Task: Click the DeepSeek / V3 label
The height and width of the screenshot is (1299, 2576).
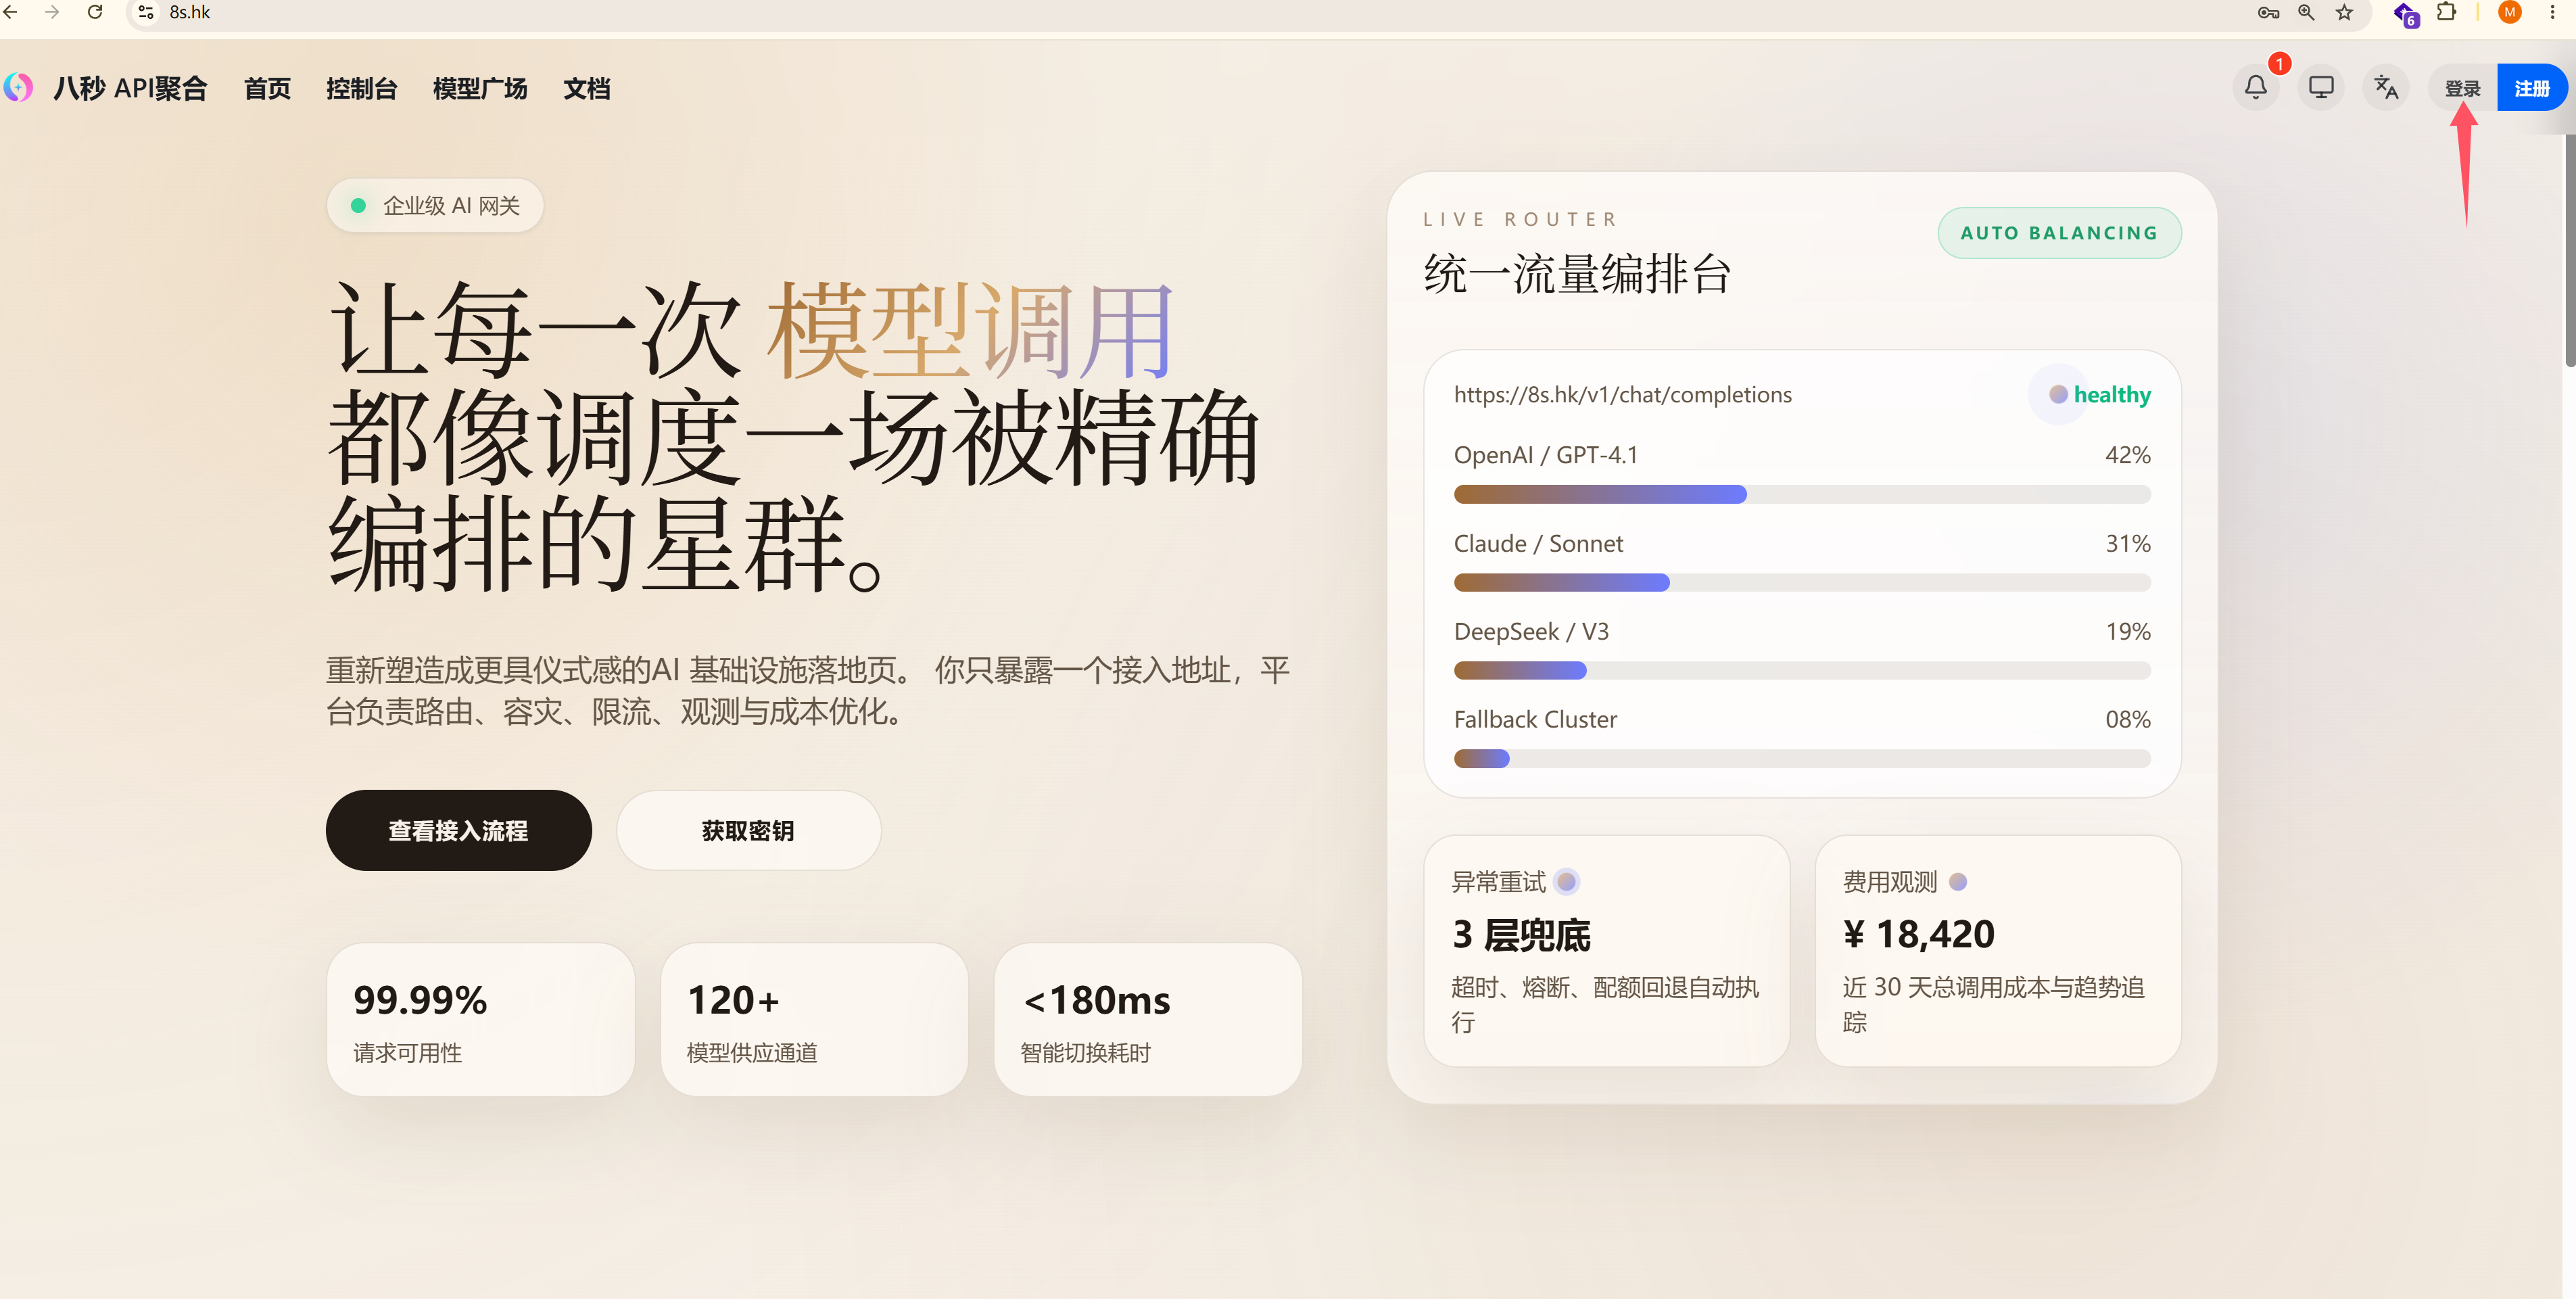Action: click(1531, 631)
